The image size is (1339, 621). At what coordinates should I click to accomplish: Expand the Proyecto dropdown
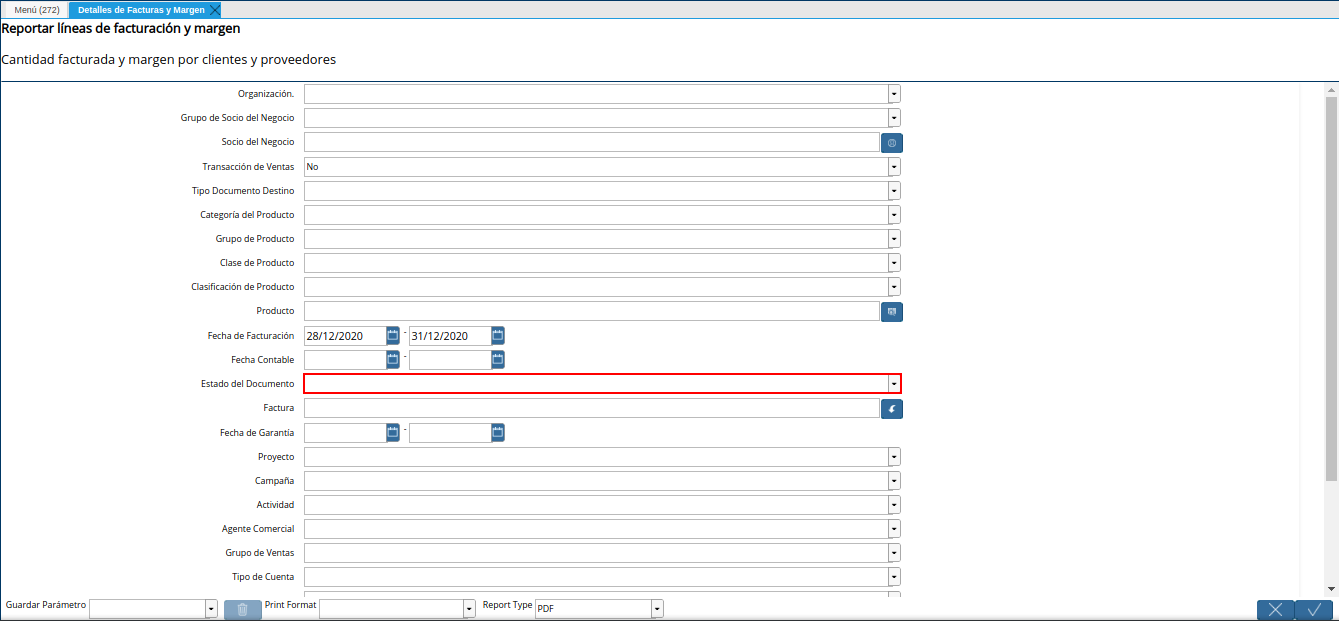point(894,457)
